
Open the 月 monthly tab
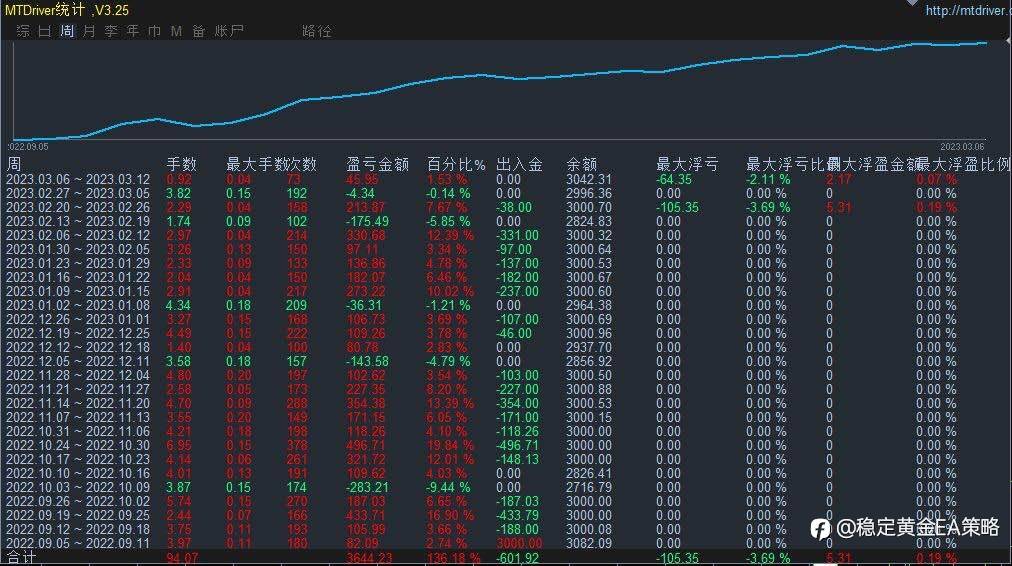pos(89,31)
